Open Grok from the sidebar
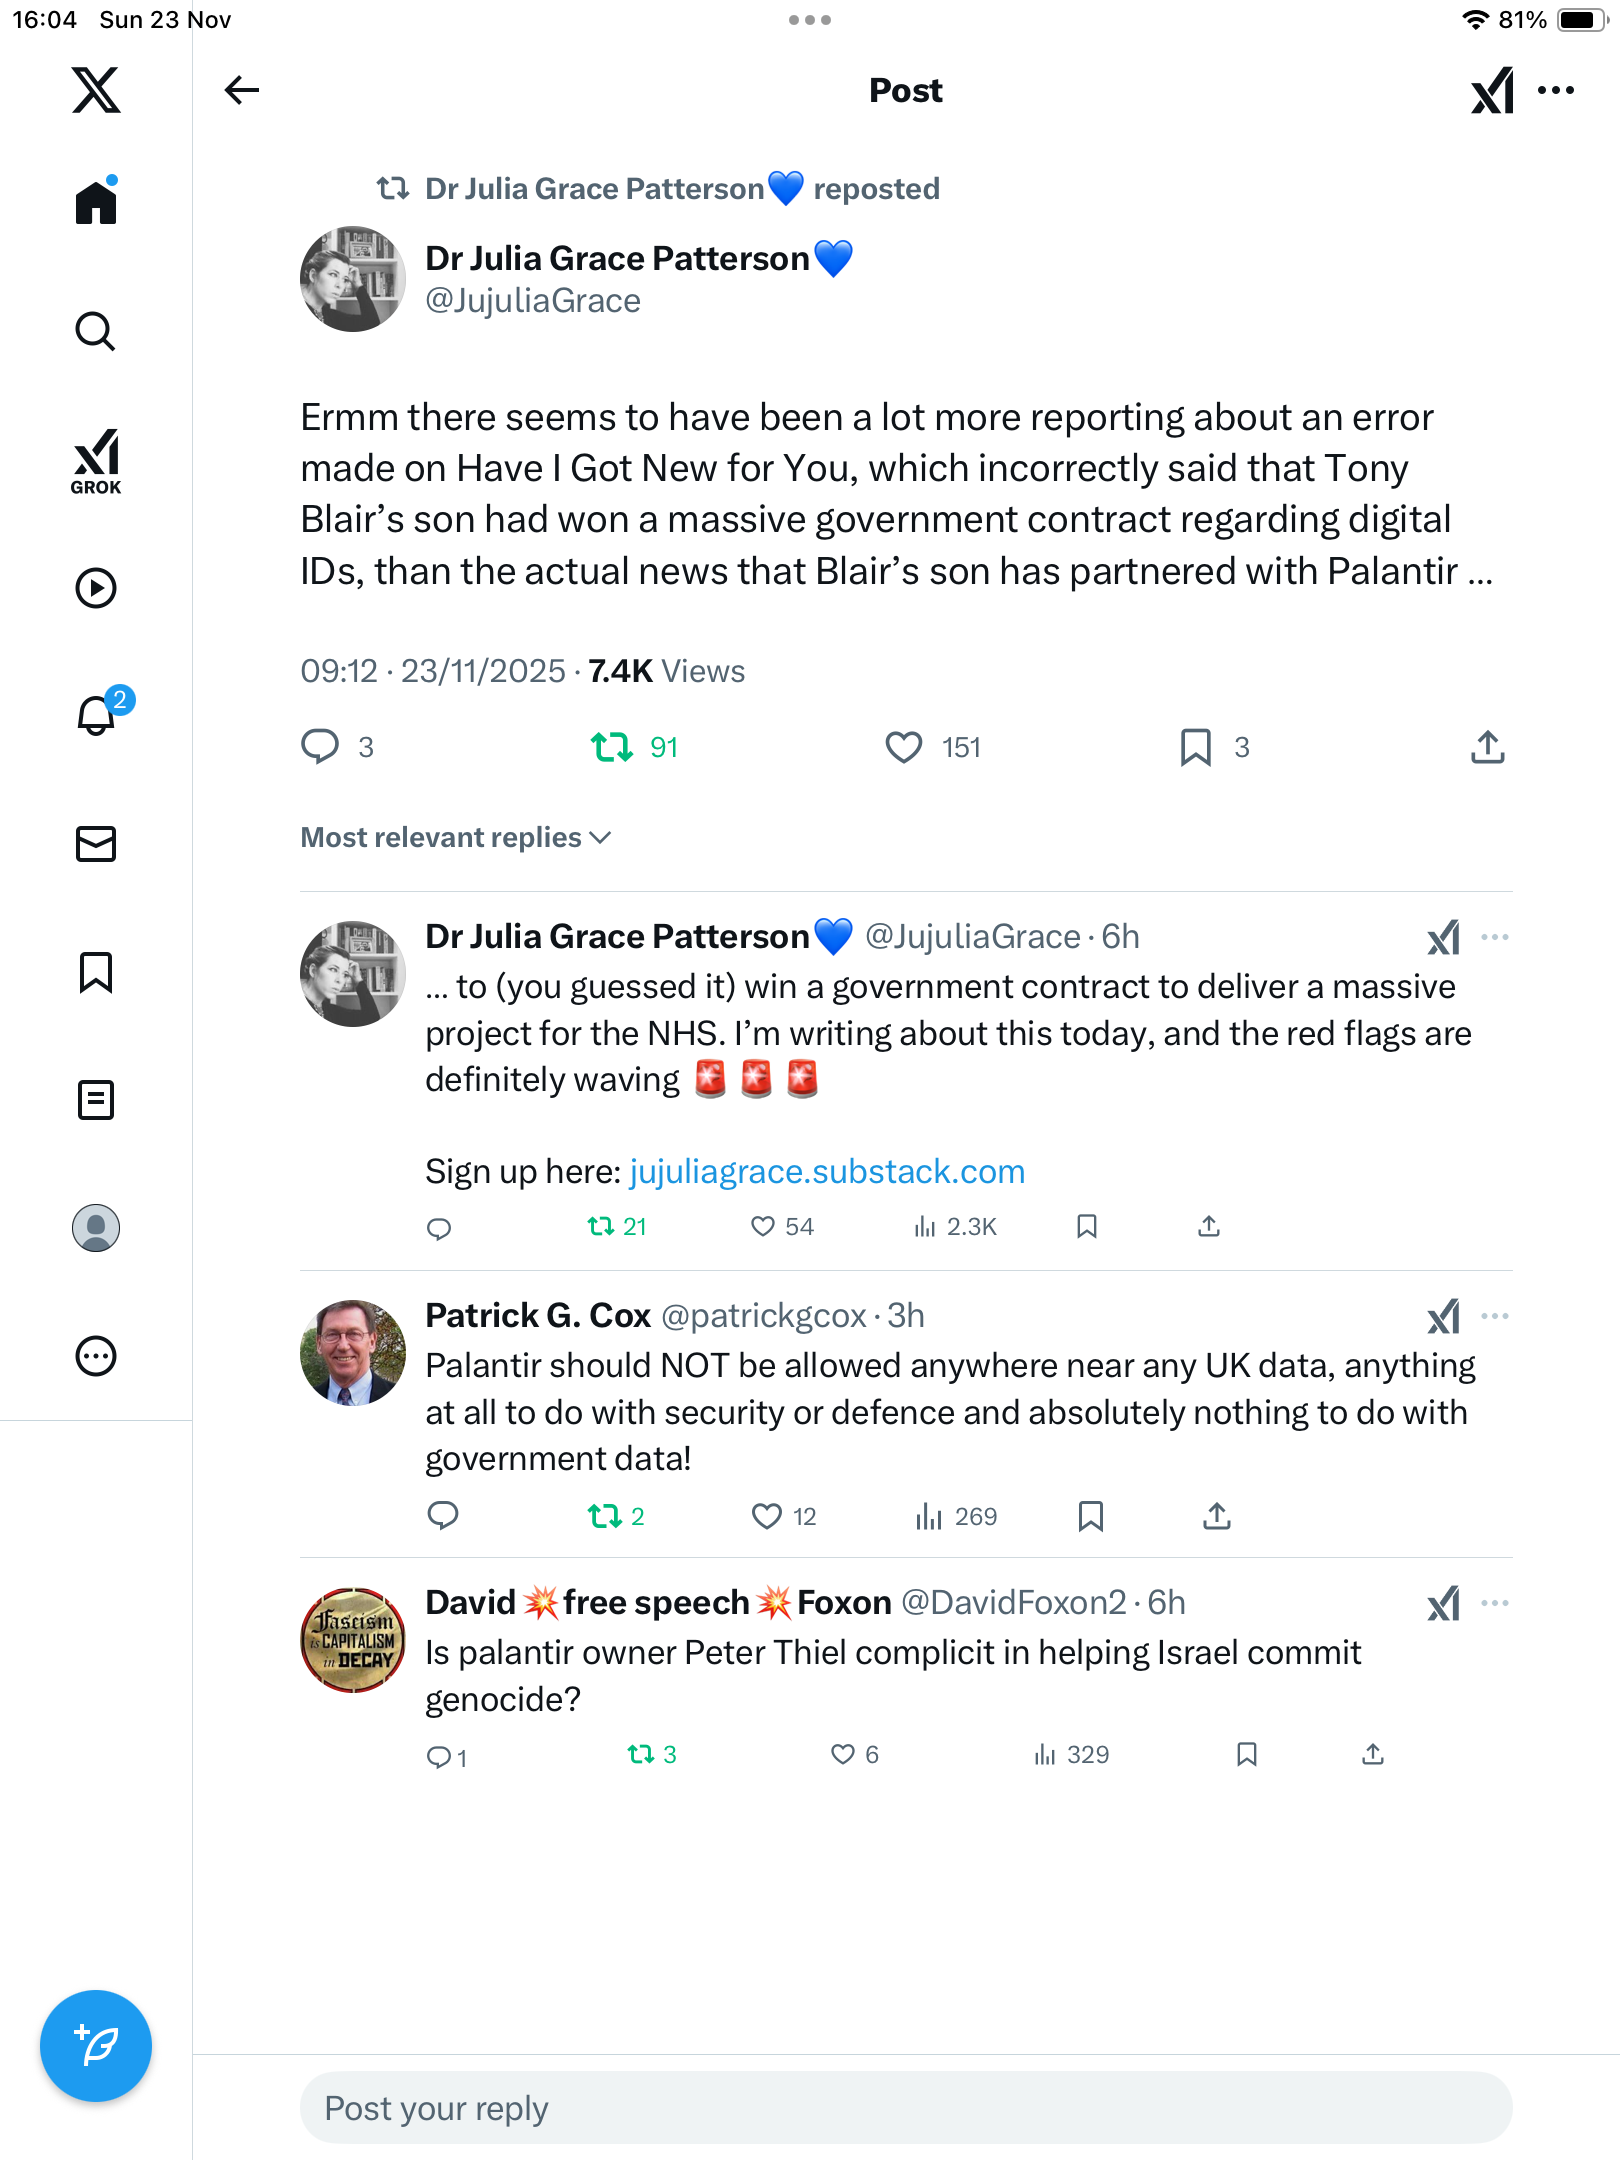Viewport: 1620px width, 2160px height. tap(96, 462)
